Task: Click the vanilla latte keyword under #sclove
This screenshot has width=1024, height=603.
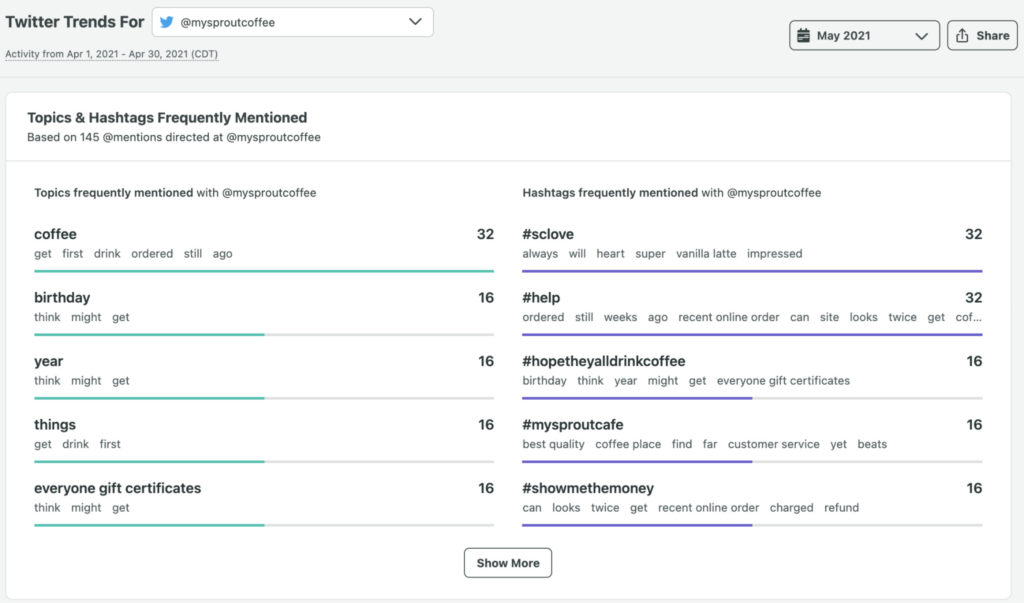Action: pyautogui.click(x=705, y=254)
